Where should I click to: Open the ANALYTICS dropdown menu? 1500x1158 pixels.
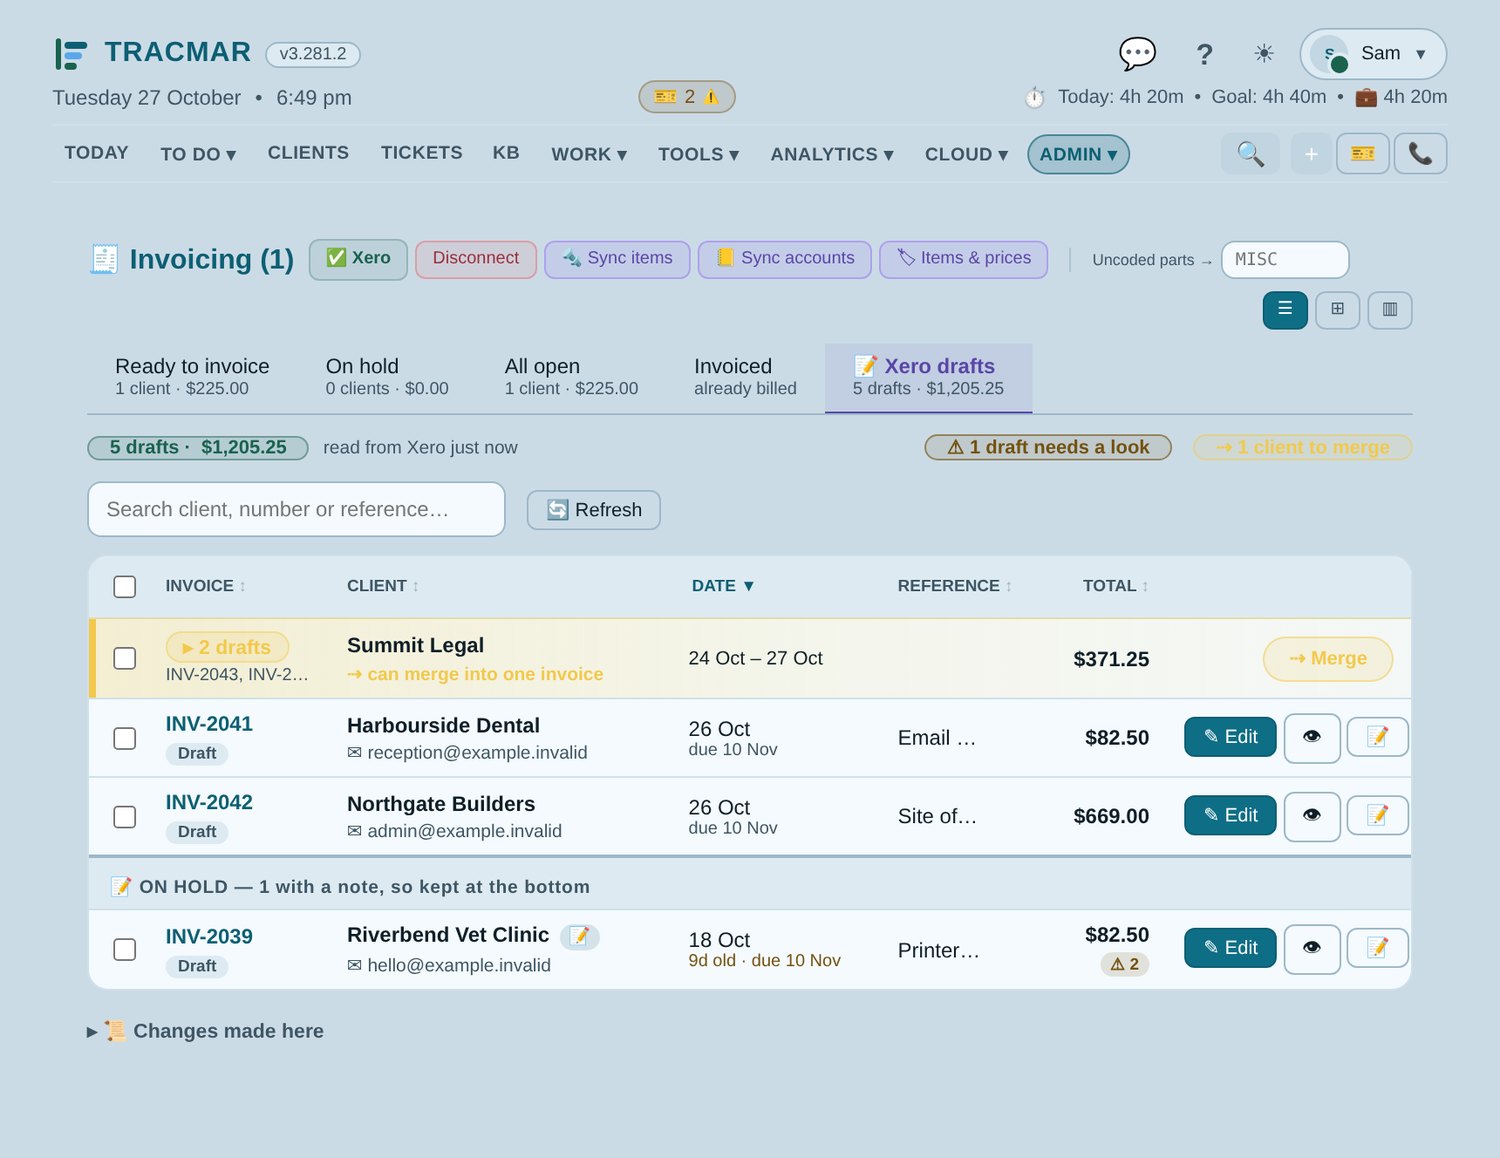832,154
